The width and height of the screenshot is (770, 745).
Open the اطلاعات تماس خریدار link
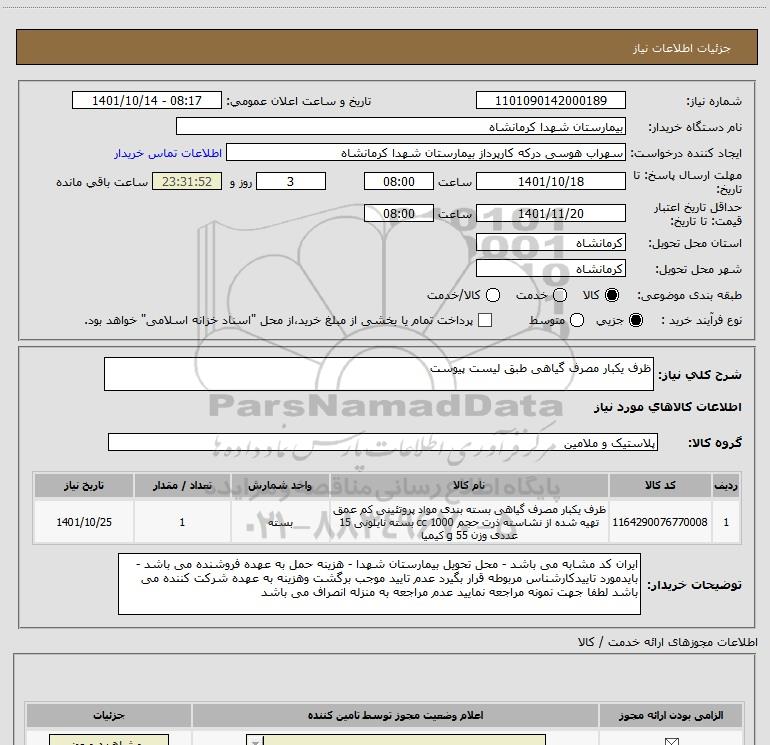coord(168,153)
